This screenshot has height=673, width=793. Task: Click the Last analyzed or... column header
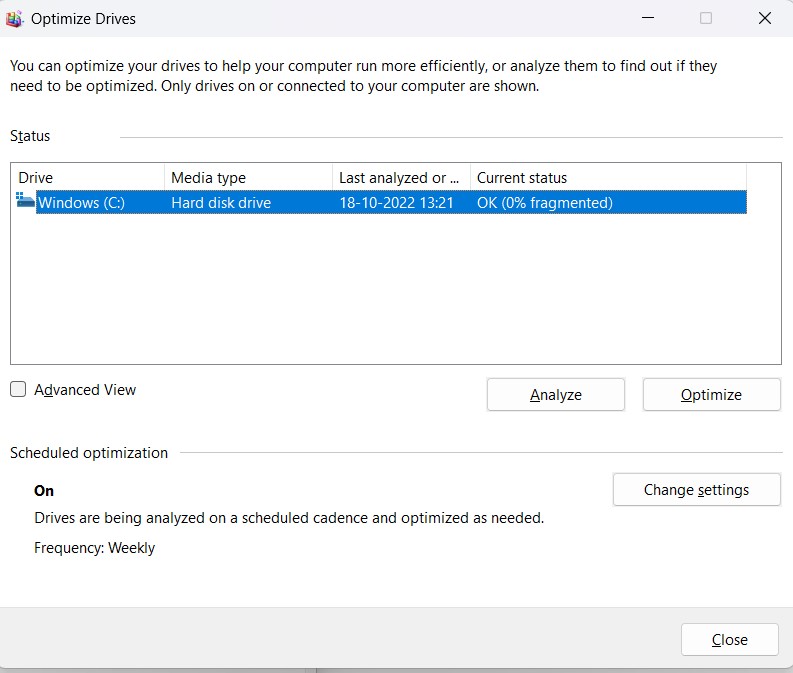402,177
